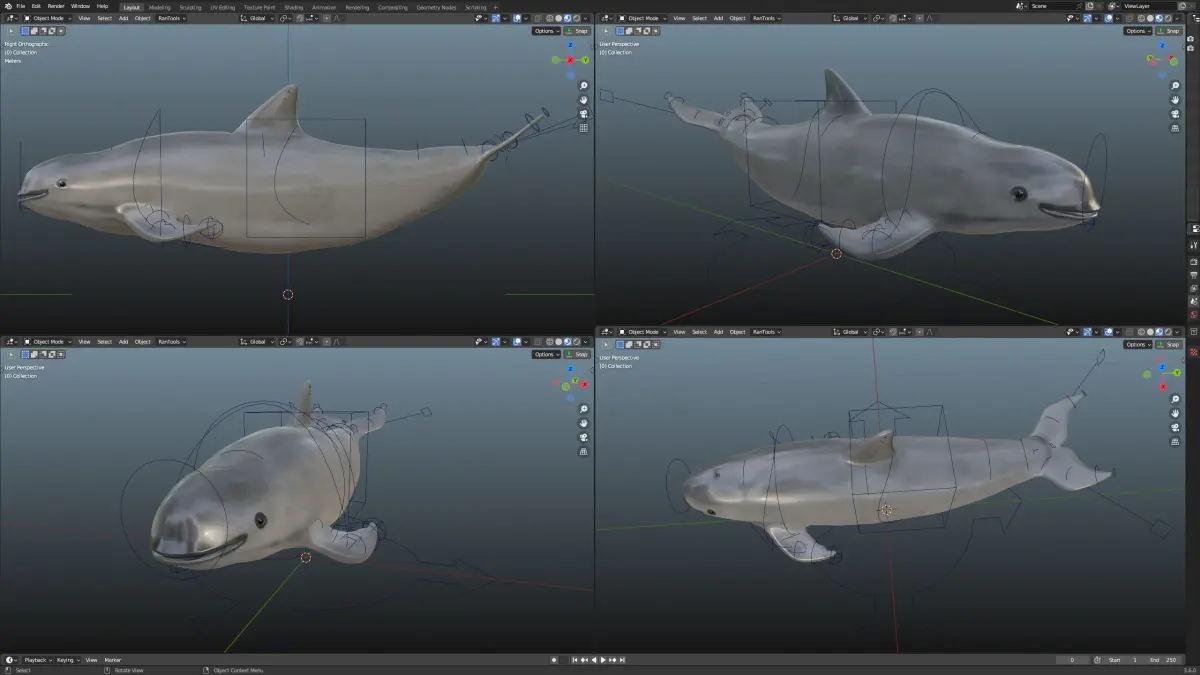Click the Snap button in top-left viewport
The image size is (1200, 675).
(x=577, y=31)
